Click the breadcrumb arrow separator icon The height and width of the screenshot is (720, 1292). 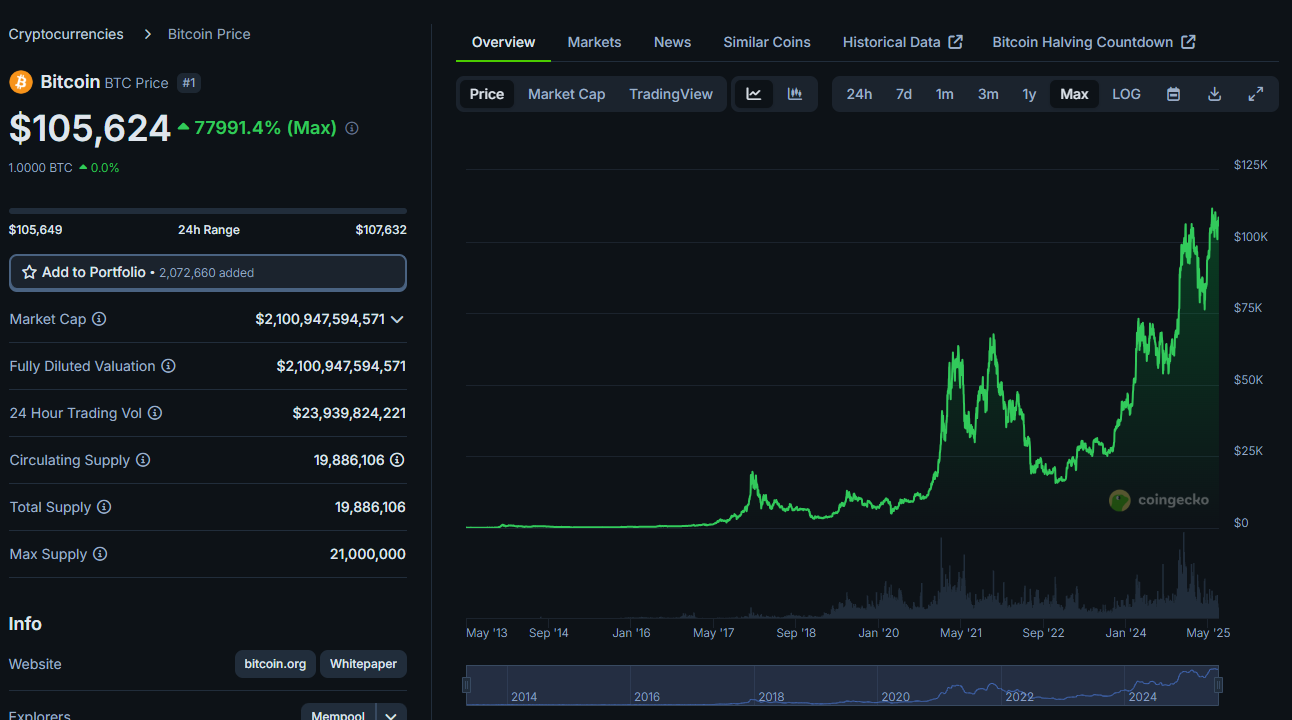point(147,34)
